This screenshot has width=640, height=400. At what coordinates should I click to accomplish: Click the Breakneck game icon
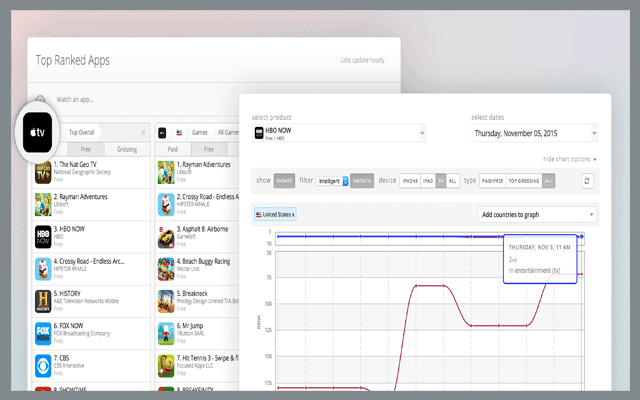click(x=166, y=301)
